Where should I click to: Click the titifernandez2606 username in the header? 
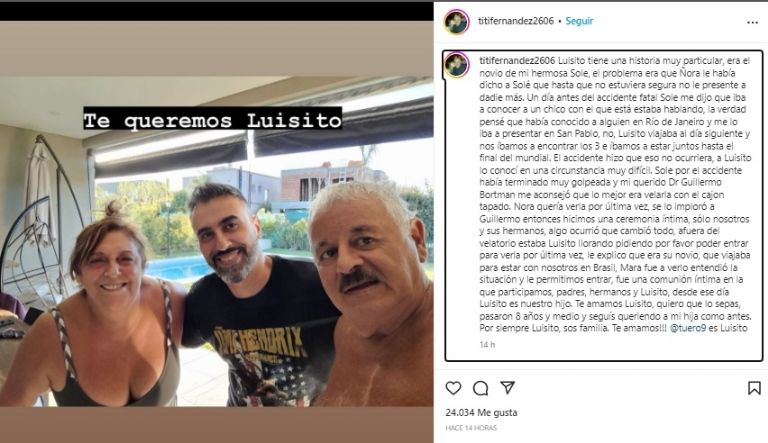(516, 21)
